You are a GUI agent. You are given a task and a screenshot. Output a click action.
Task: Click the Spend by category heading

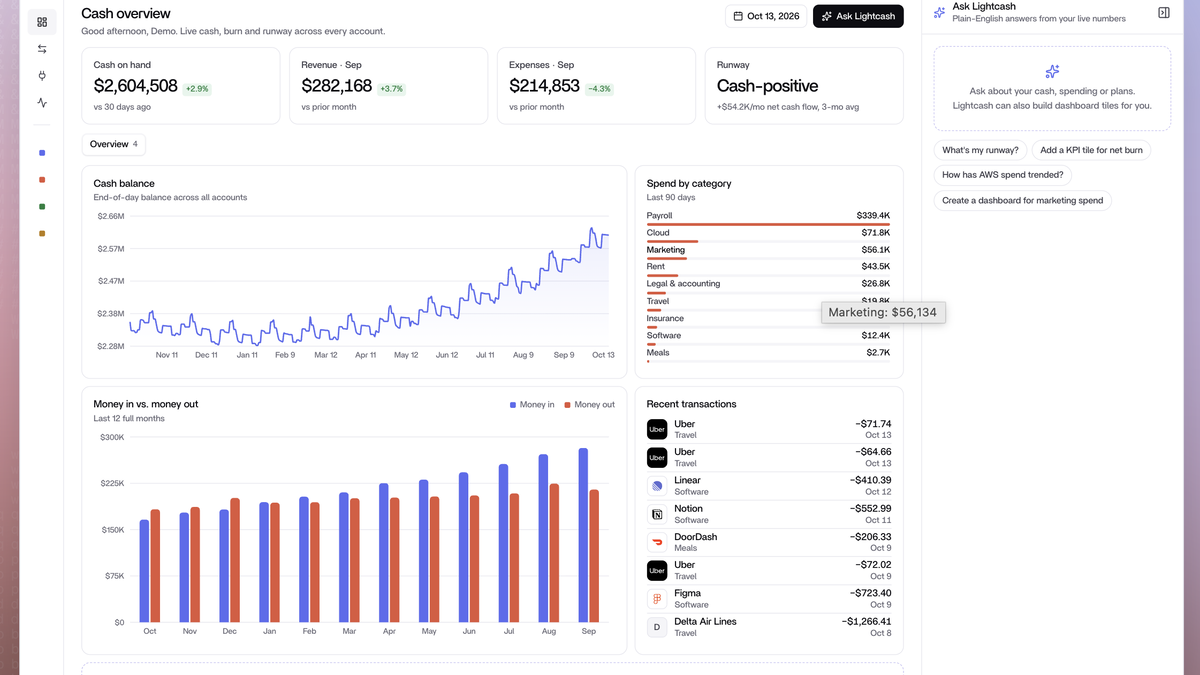689,183
